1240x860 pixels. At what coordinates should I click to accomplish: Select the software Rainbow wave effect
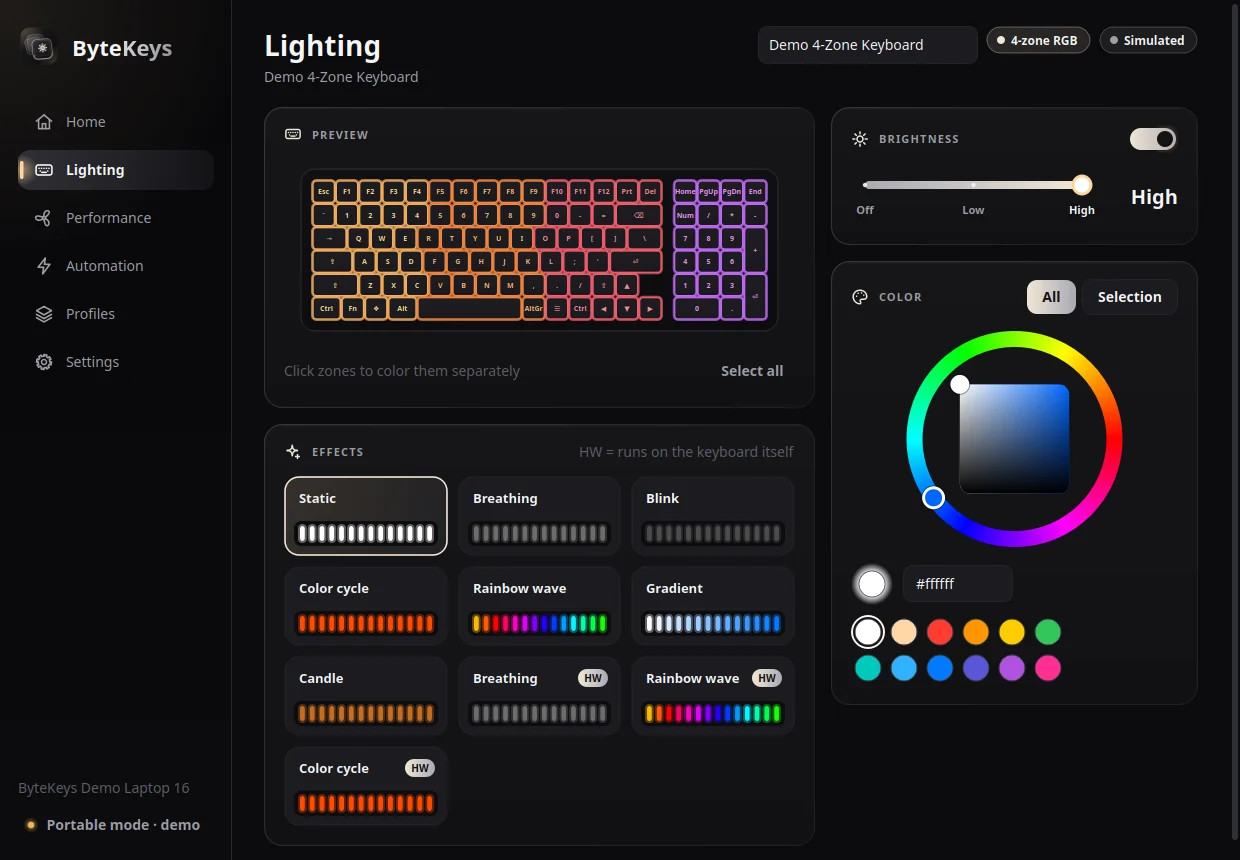(539, 606)
